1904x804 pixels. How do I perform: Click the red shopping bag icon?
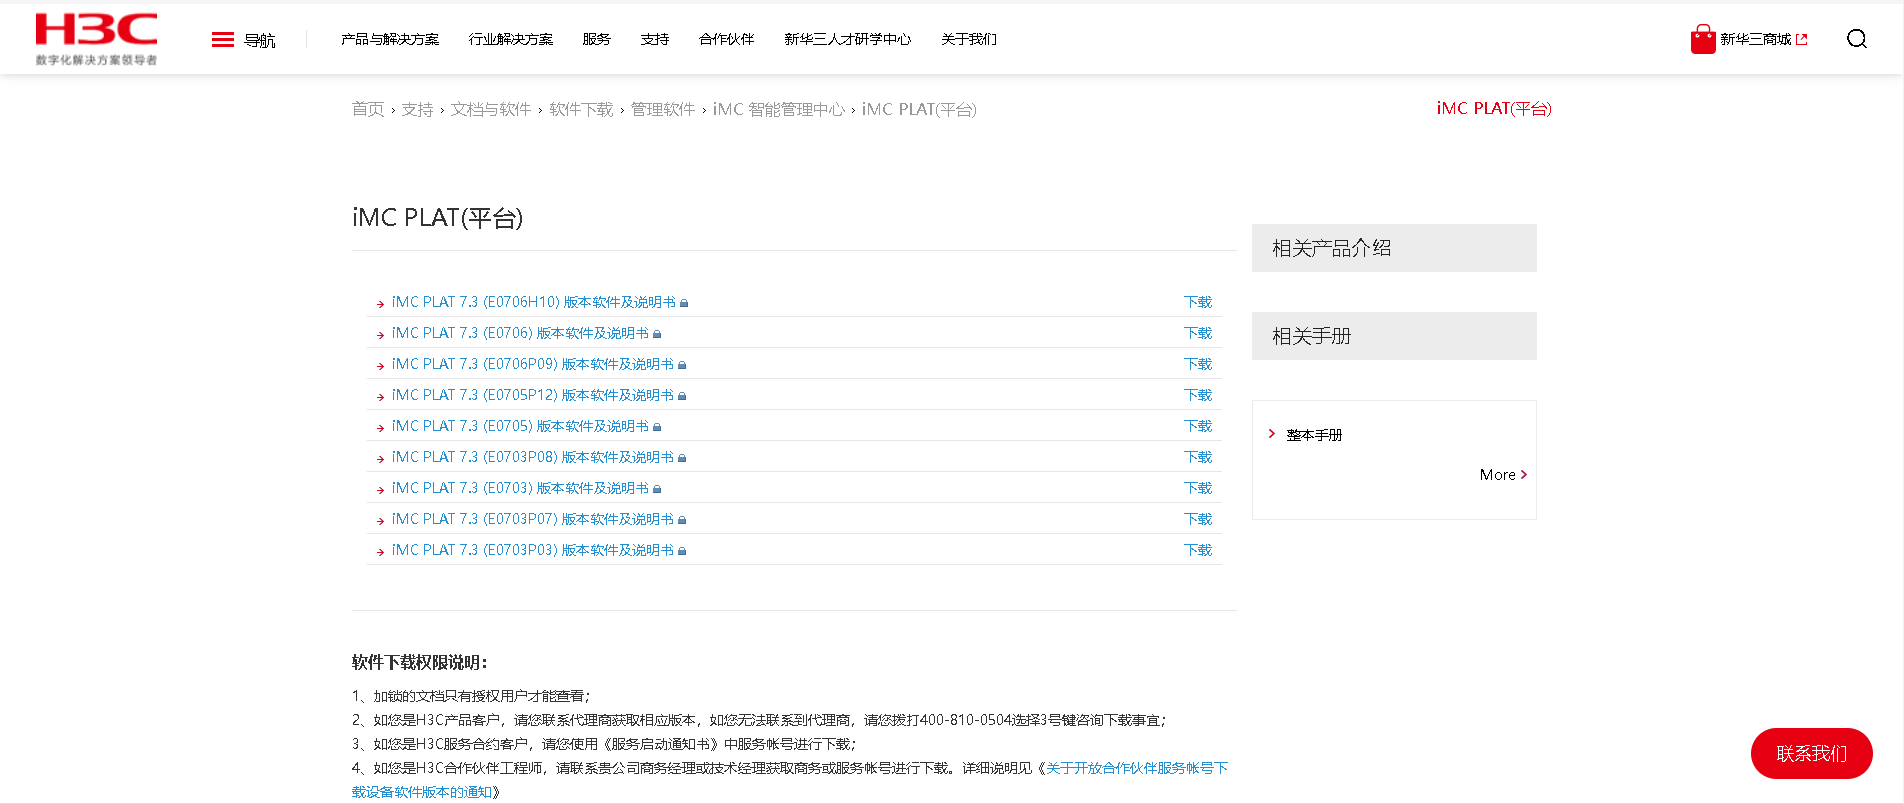pyautogui.click(x=1702, y=40)
